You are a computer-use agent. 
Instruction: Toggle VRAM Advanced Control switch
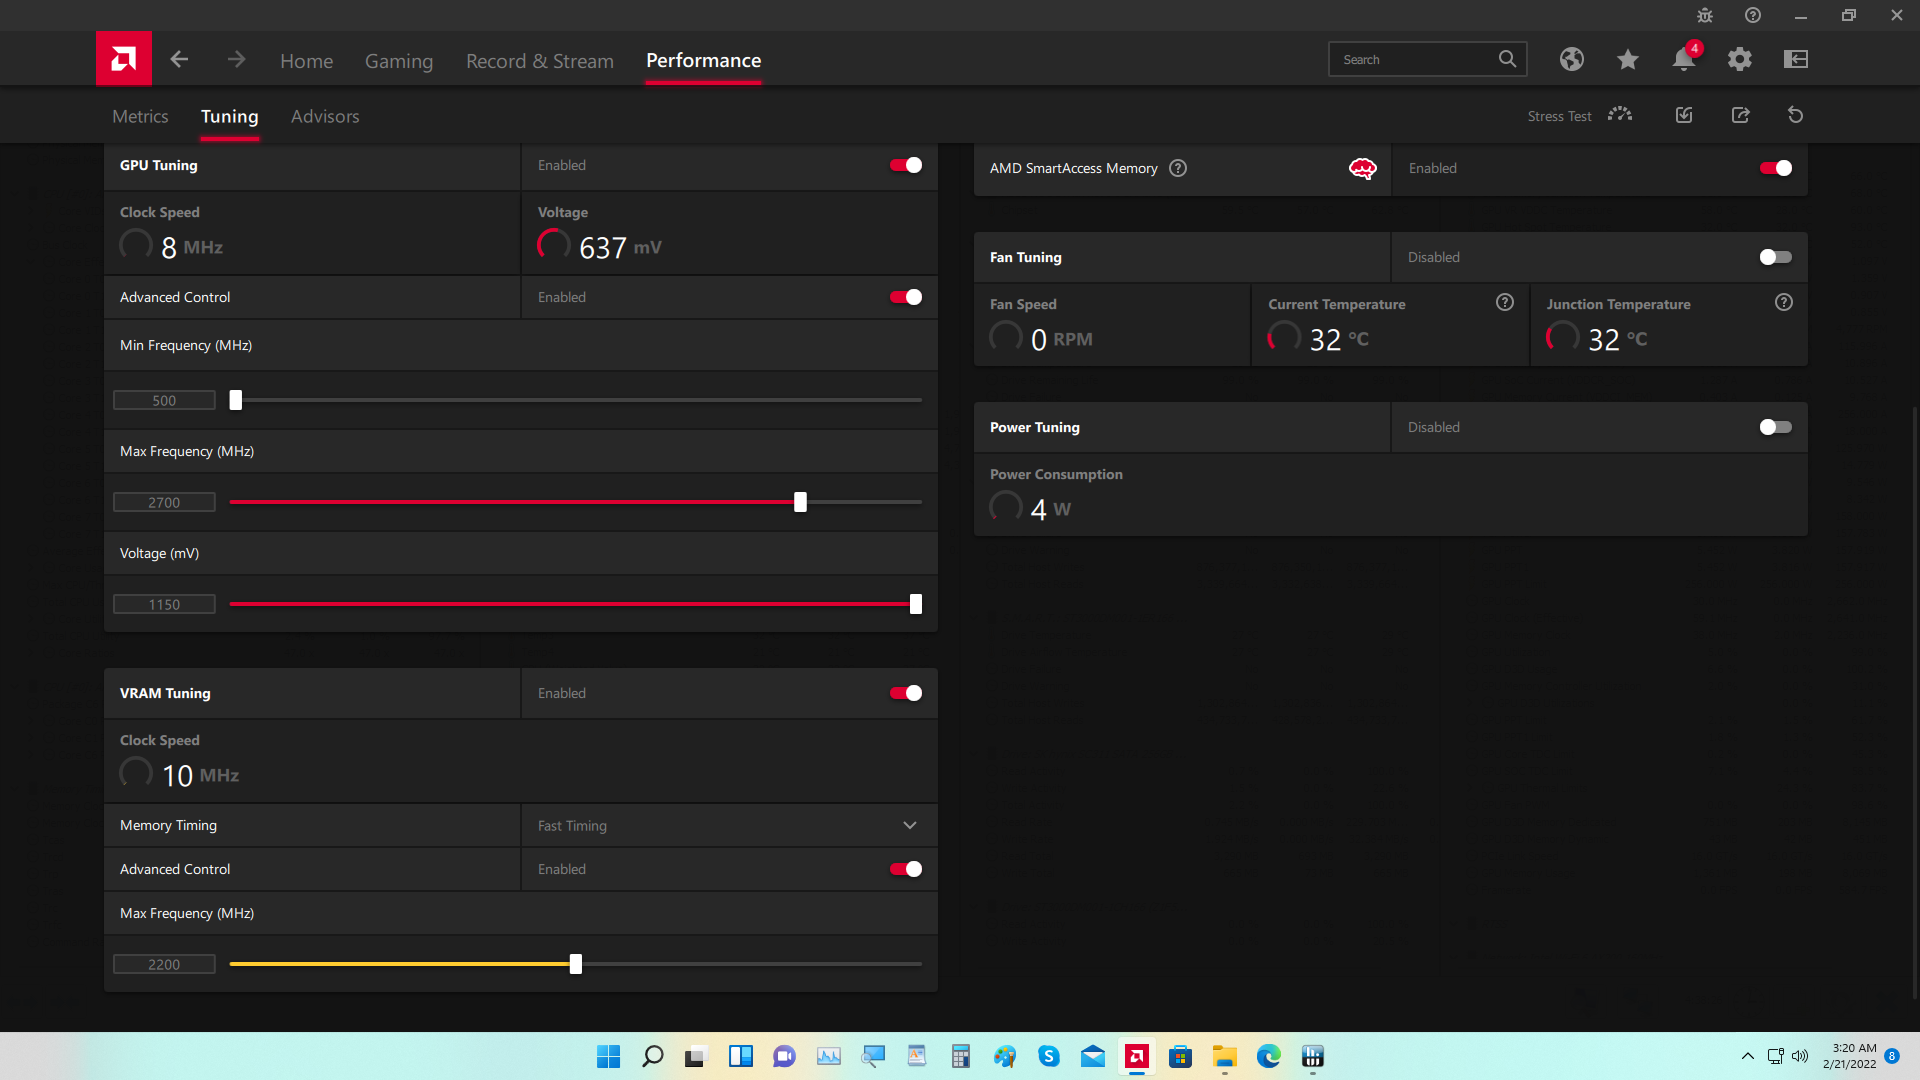click(x=906, y=869)
